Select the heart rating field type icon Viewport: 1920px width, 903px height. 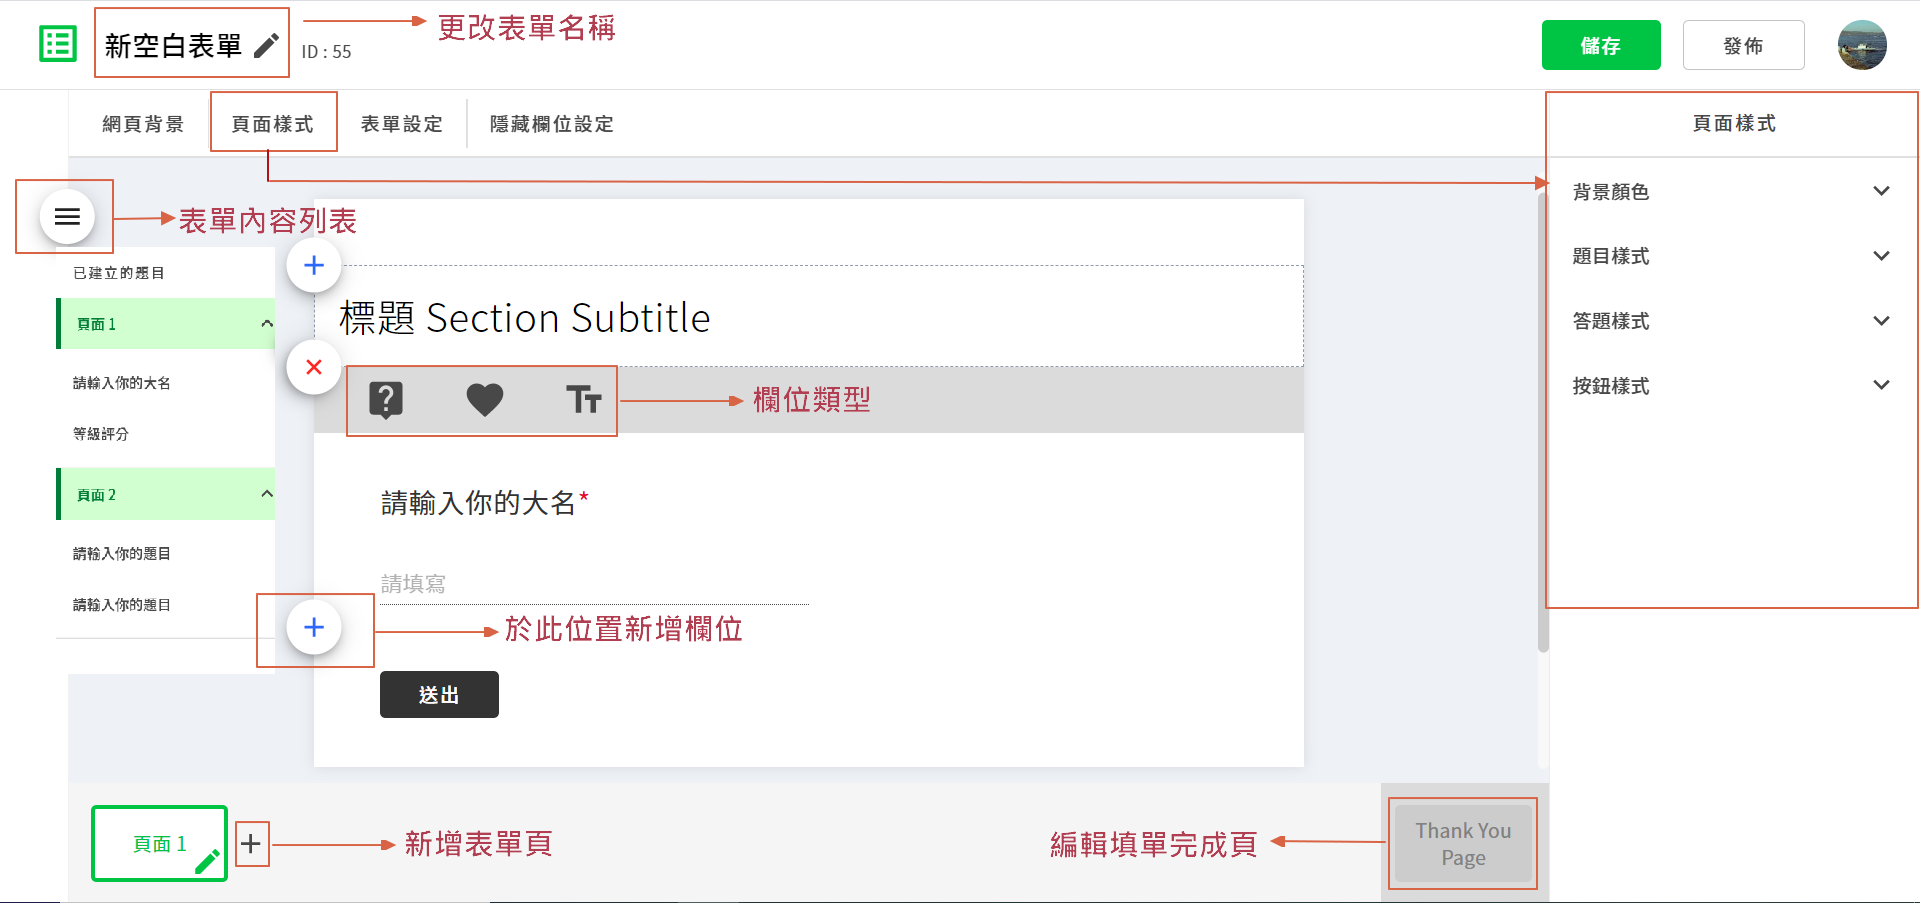pos(485,400)
